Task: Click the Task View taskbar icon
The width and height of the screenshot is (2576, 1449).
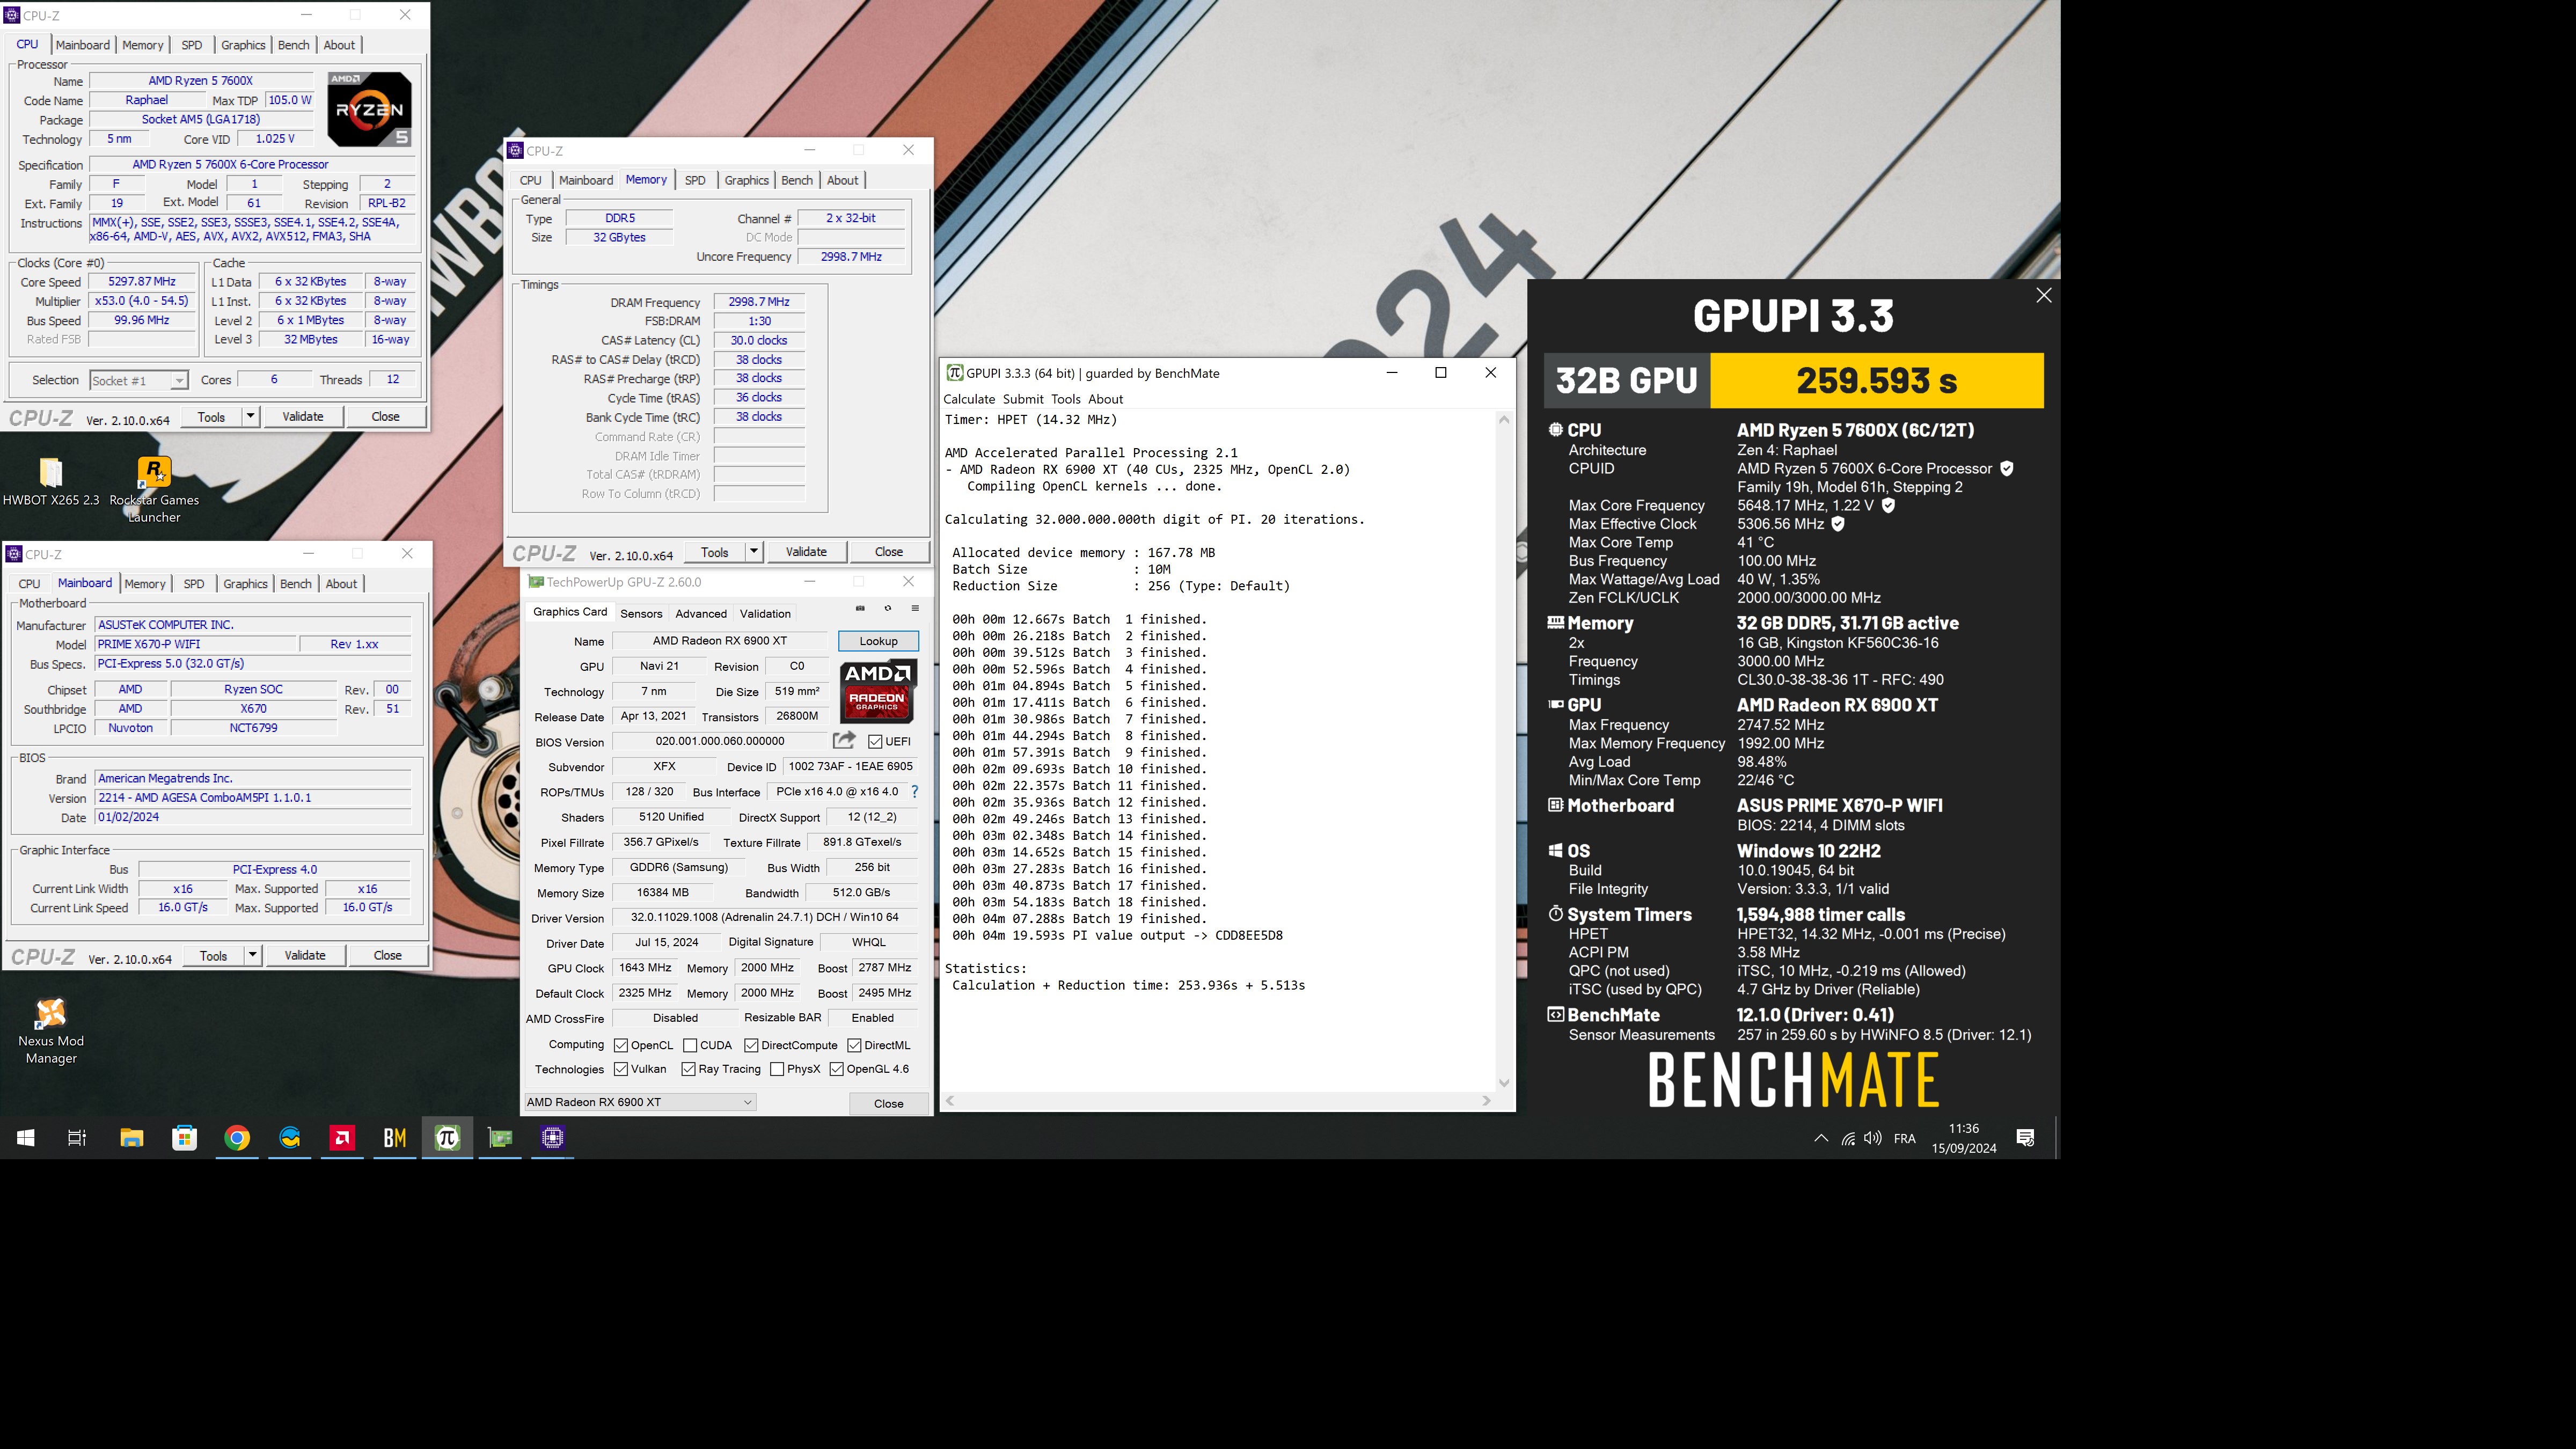Action: coord(77,1137)
